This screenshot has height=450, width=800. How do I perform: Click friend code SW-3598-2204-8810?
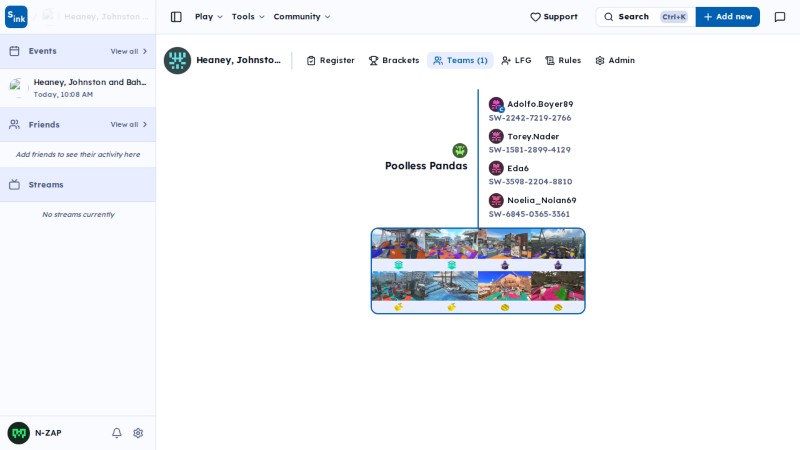pyautogui.click(x=530, y=182)
